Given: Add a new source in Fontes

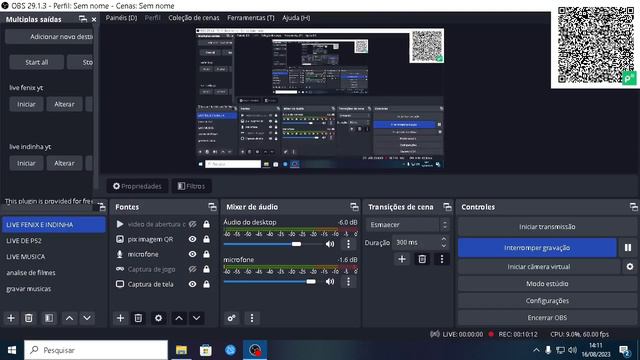Looking at the screenshot, I should coord(120,318).
